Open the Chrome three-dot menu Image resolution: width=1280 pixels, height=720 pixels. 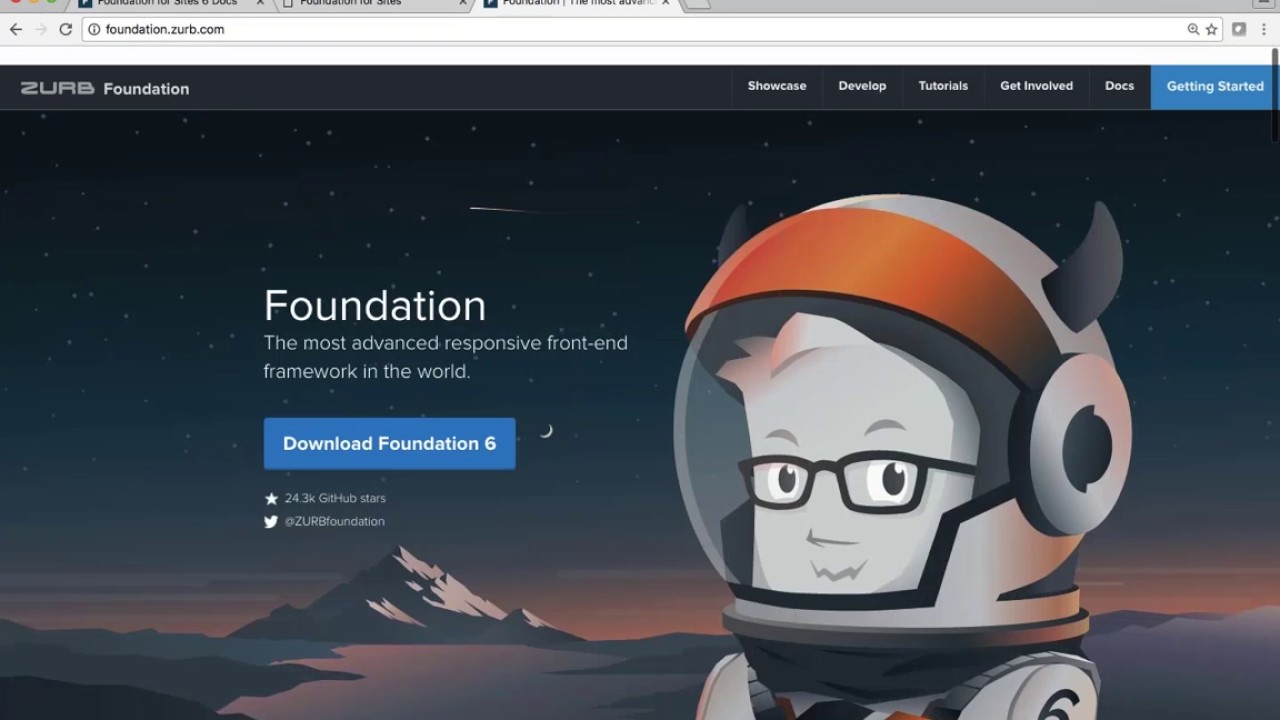(1264, 29)
